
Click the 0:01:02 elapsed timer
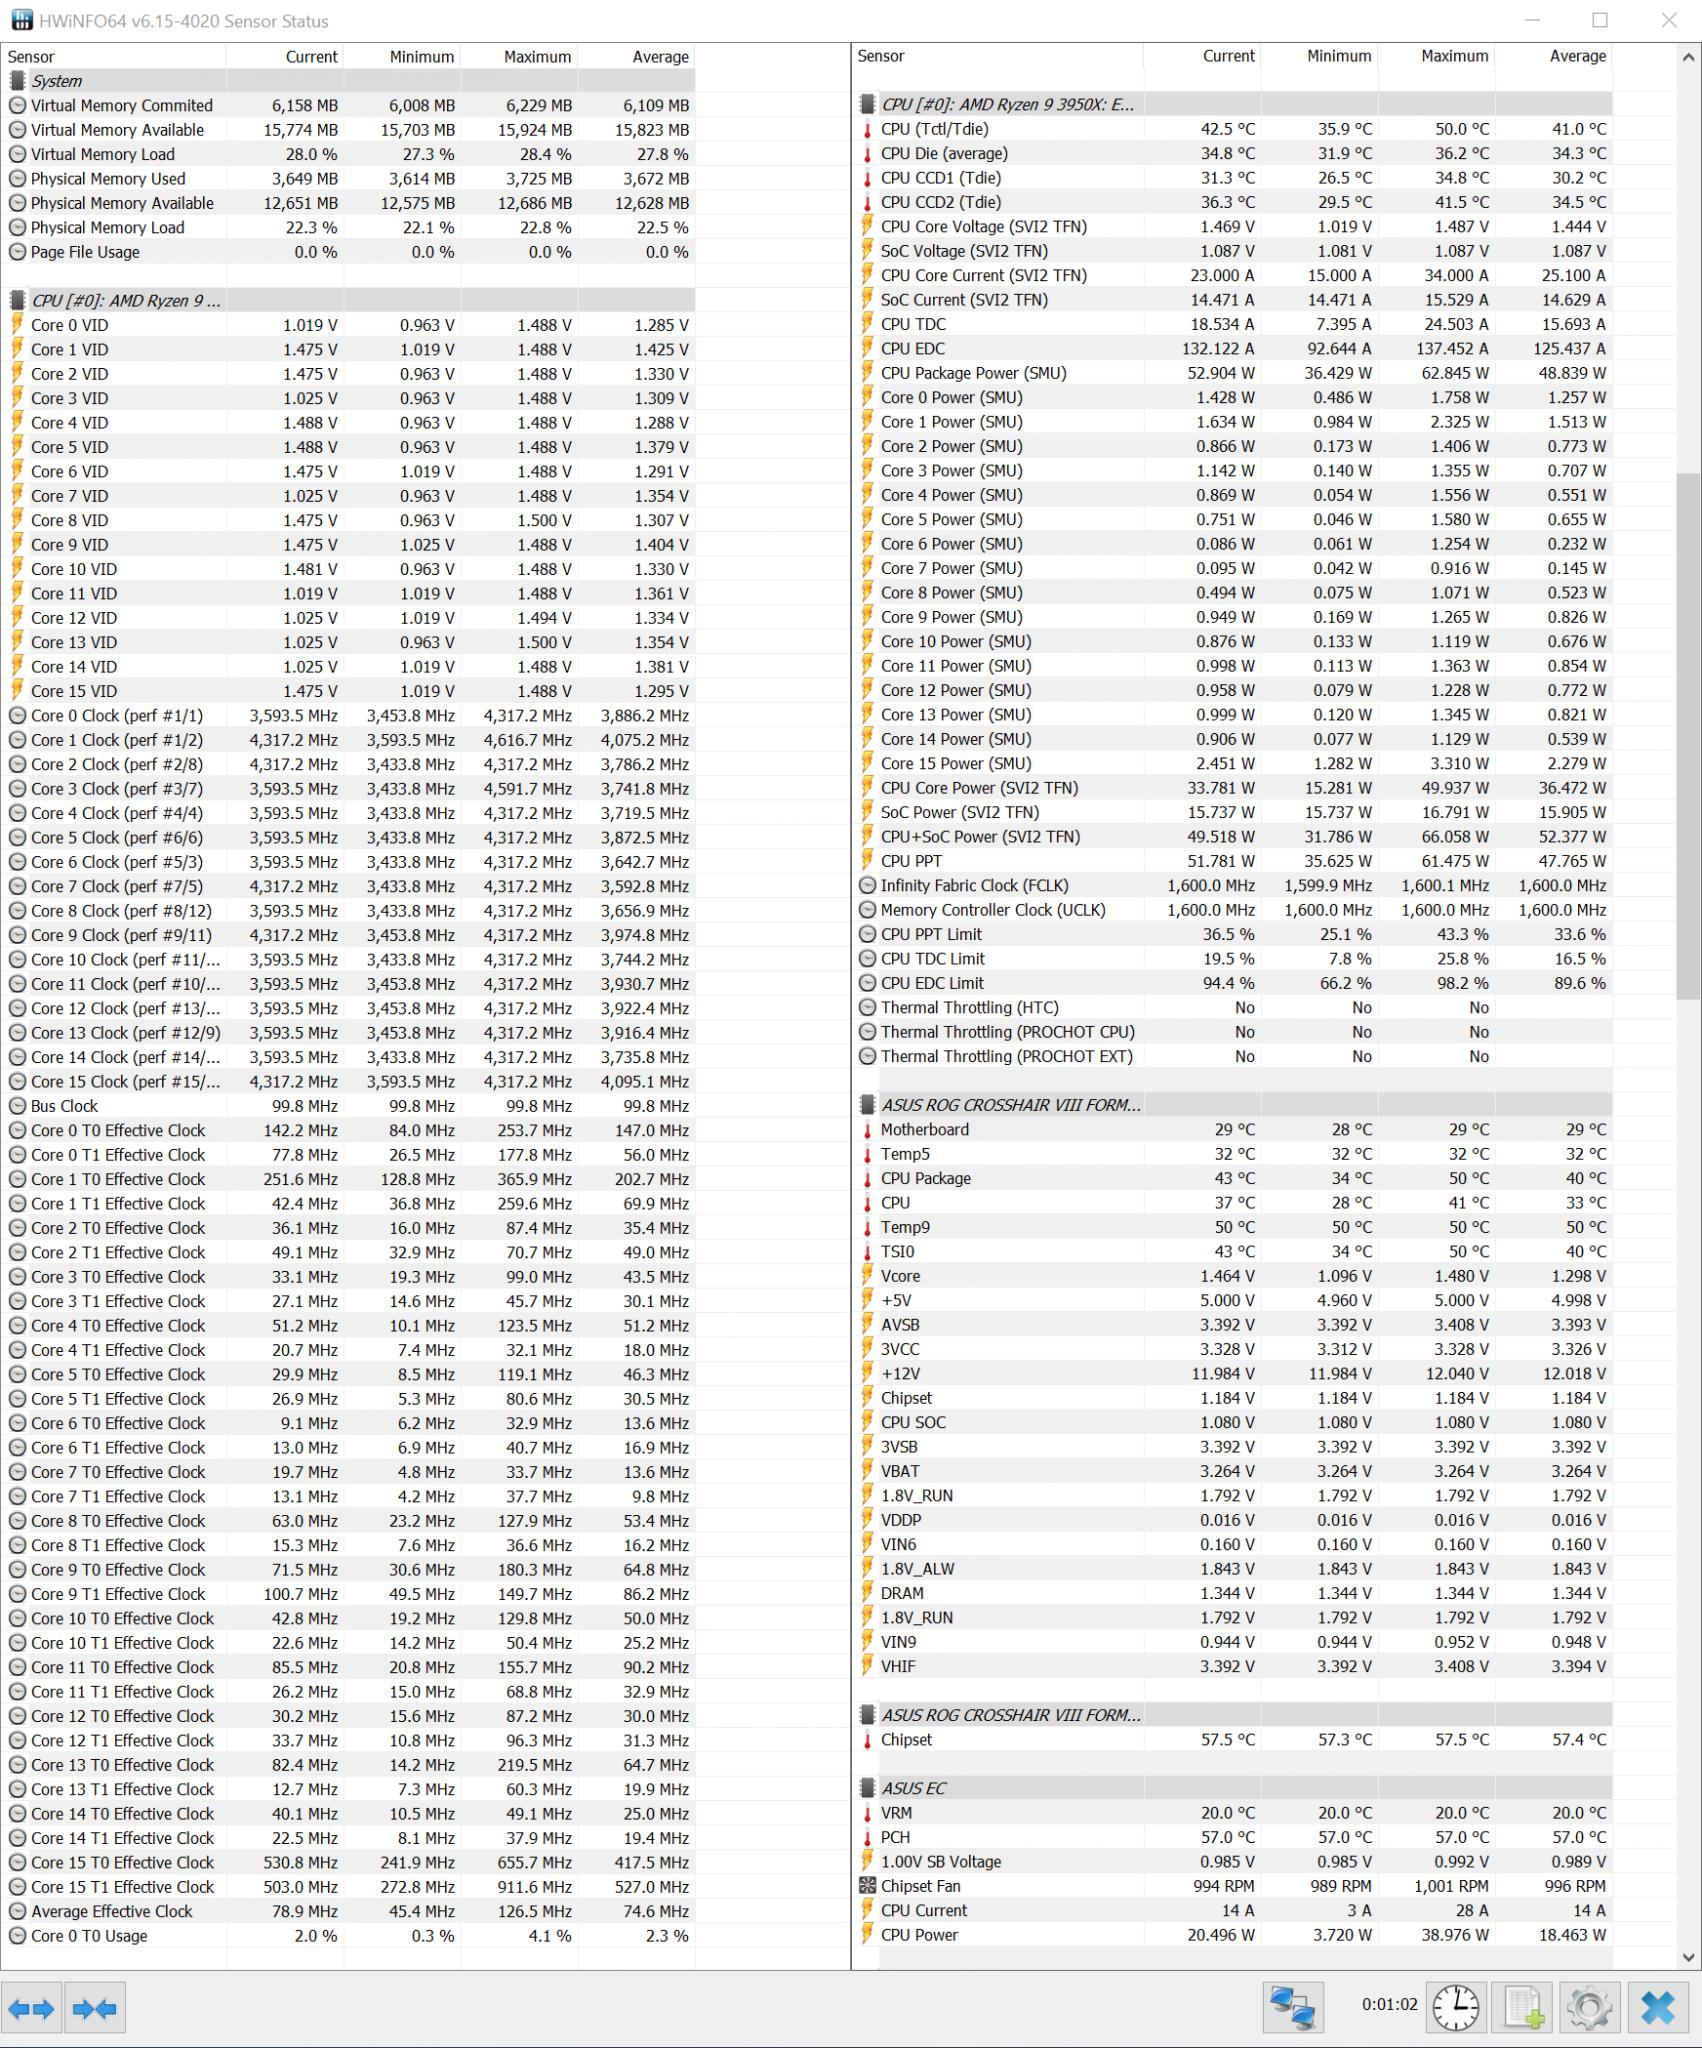coord(1389,2005)
